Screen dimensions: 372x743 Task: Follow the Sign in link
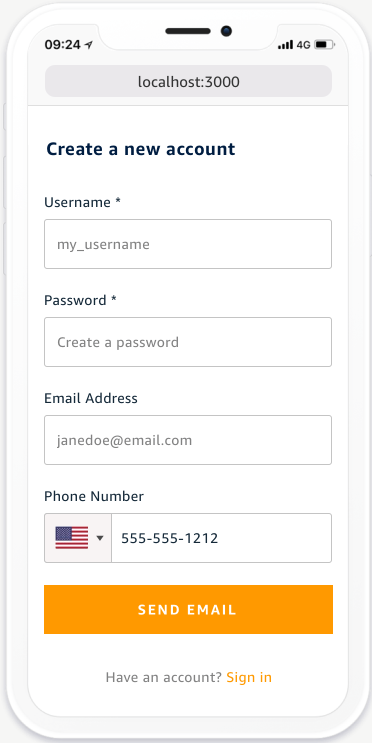[249, 677]
